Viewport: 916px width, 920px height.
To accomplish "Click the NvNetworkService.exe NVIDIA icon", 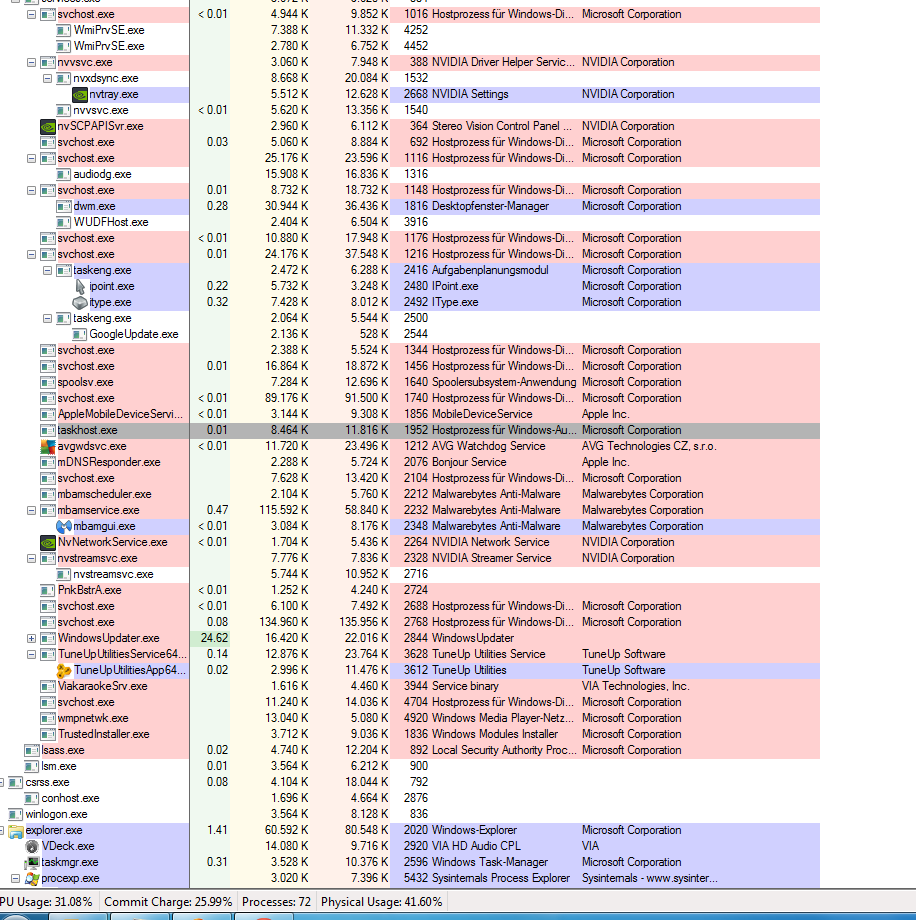I will click(48, 542).
